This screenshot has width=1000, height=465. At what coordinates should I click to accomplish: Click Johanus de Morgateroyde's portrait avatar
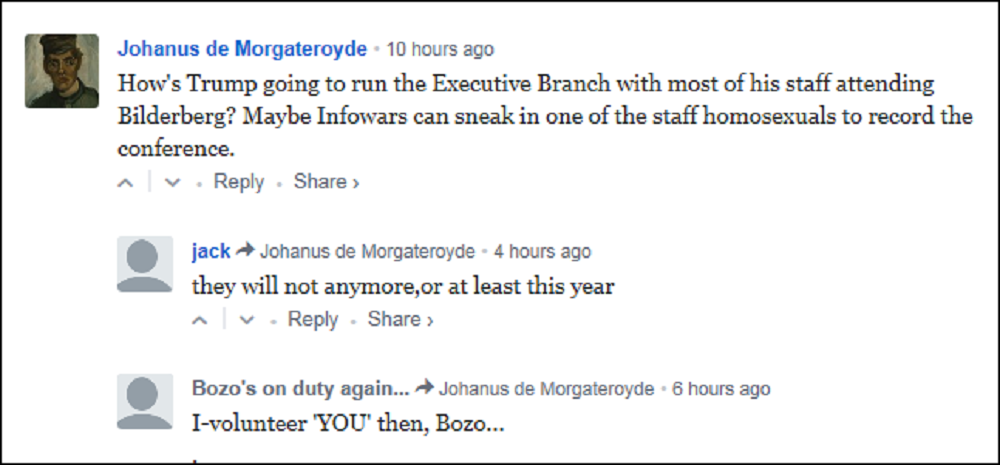[61, 70]
